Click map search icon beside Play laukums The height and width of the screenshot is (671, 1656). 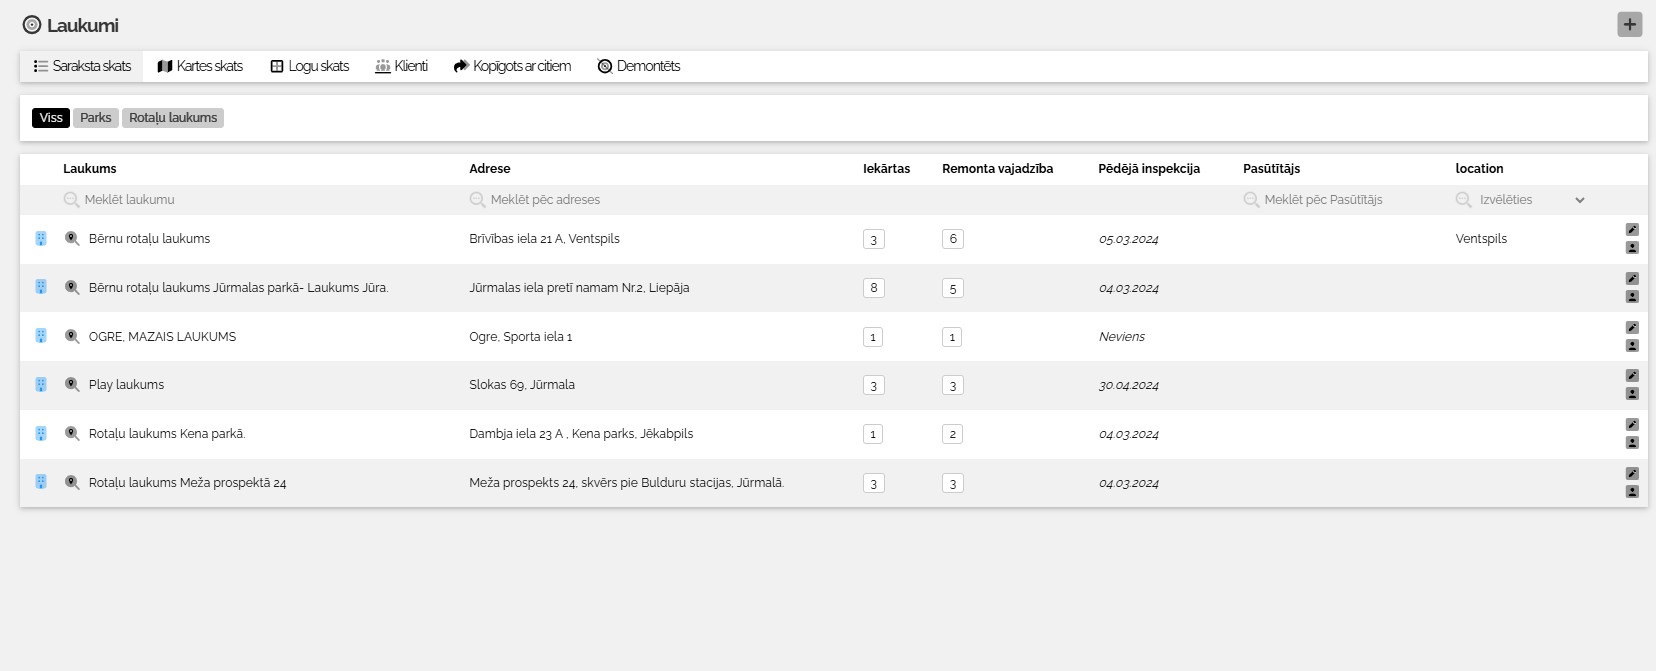tap(72, 385)
